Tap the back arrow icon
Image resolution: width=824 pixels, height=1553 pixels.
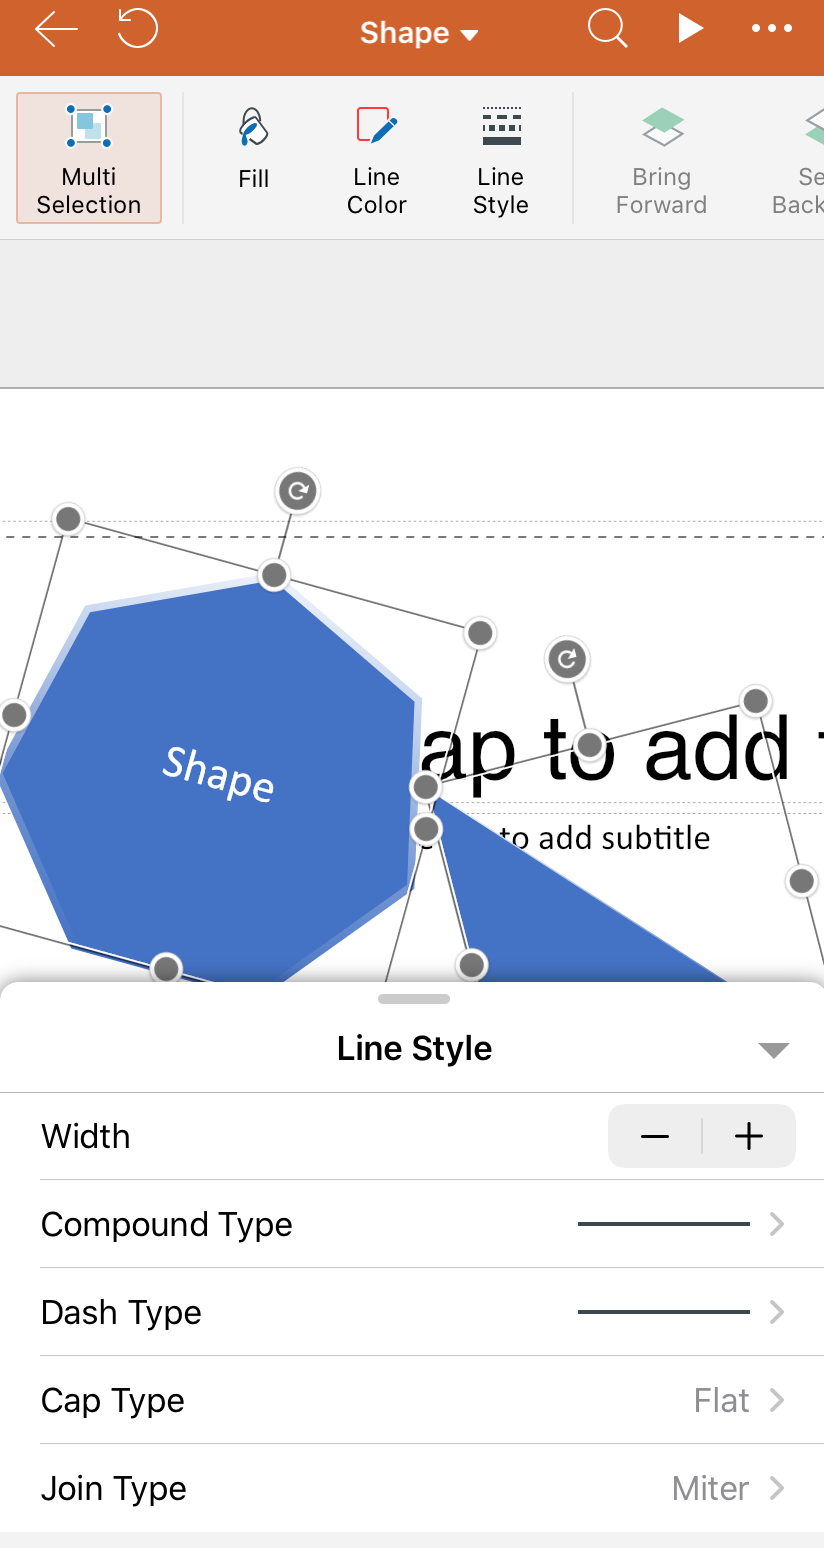tap(56, 30)
